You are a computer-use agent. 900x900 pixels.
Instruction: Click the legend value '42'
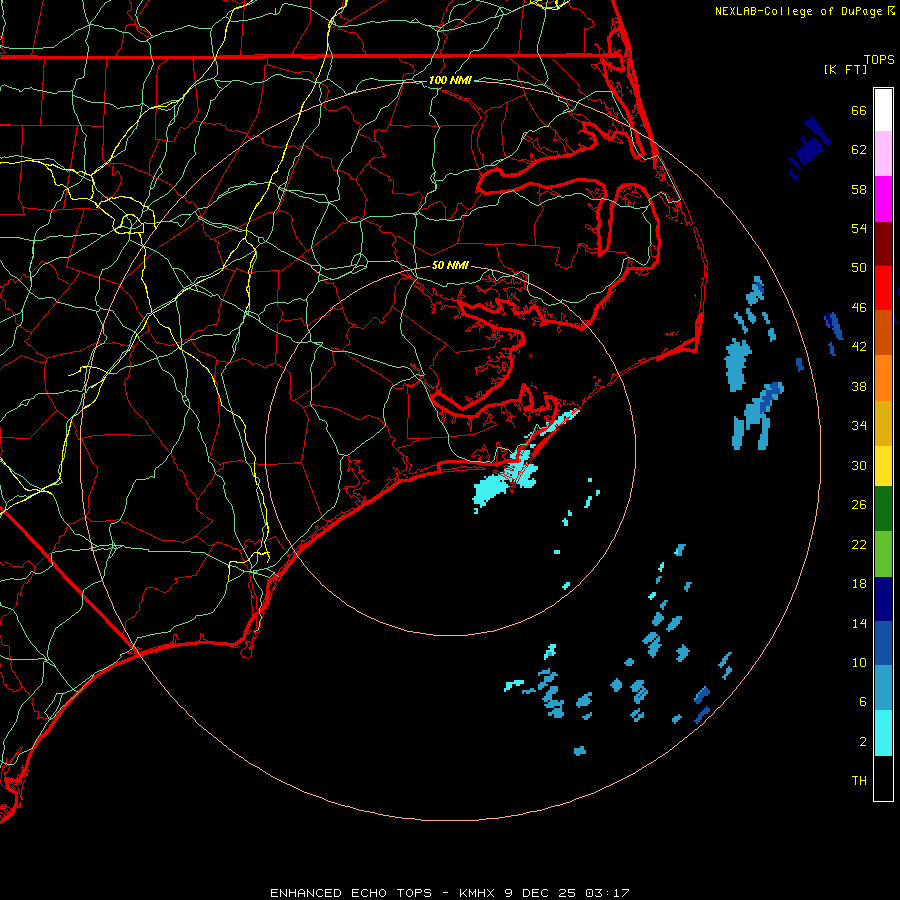[859, 347]
